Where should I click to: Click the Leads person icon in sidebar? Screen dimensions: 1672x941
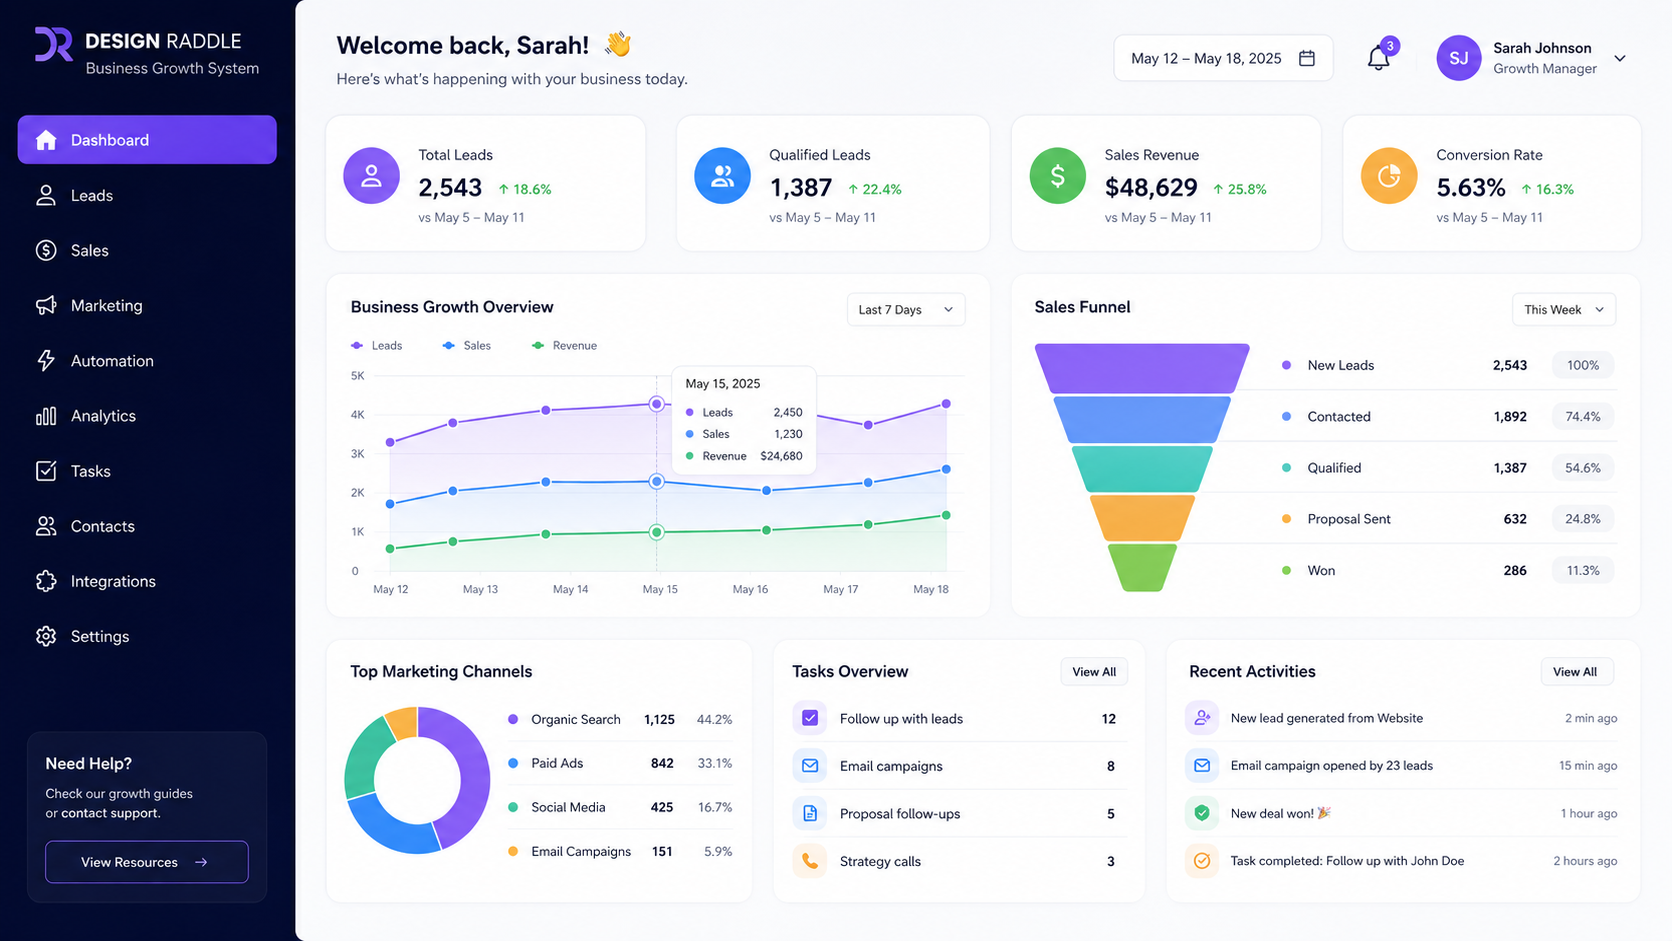pos(46,195)
